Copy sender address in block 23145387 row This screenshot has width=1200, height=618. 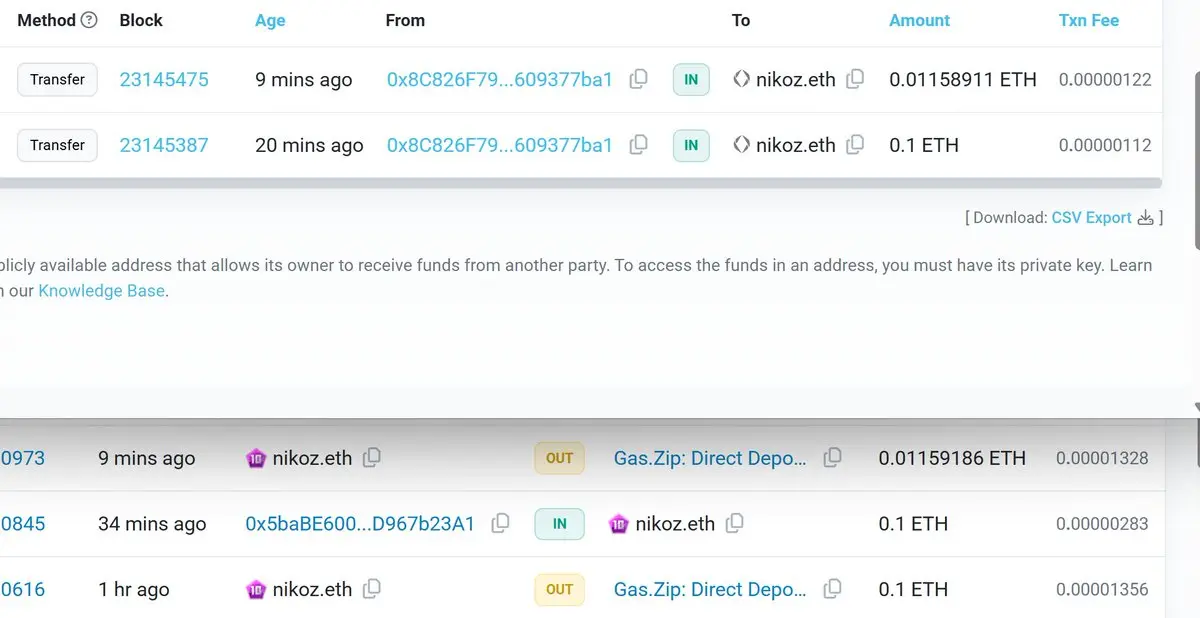[638, 145]
